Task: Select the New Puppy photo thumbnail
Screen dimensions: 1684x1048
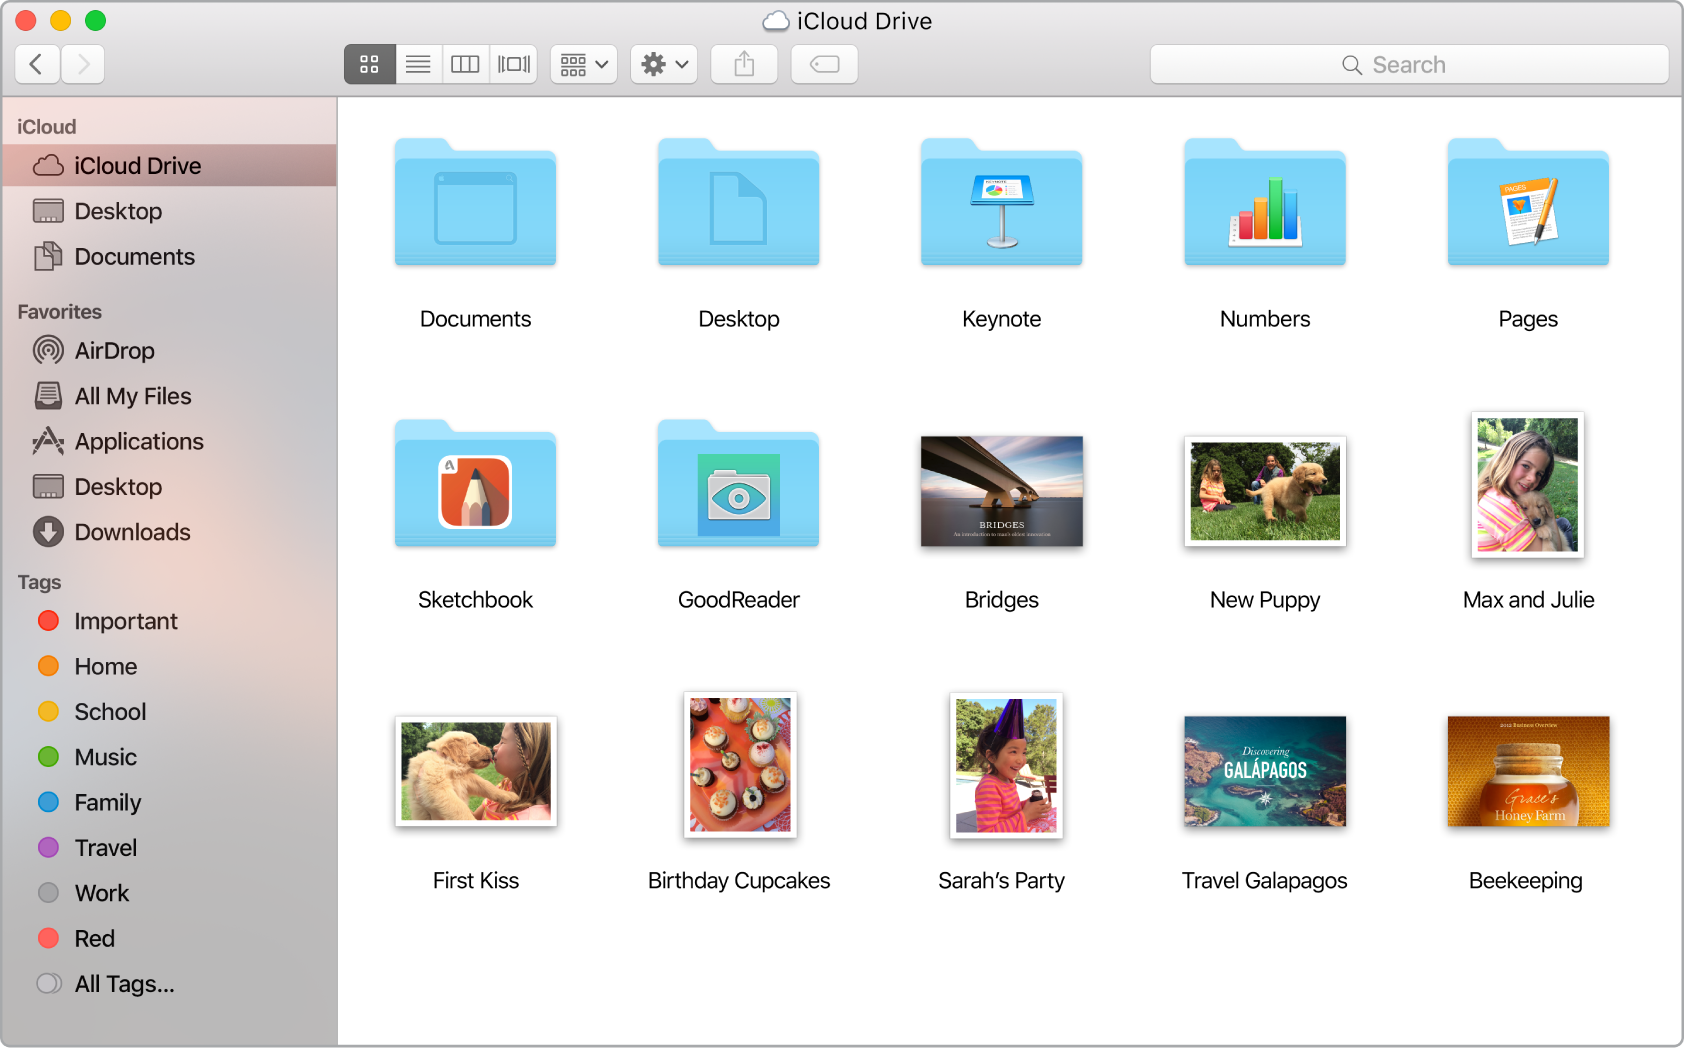Action: tap(1265, 491)
